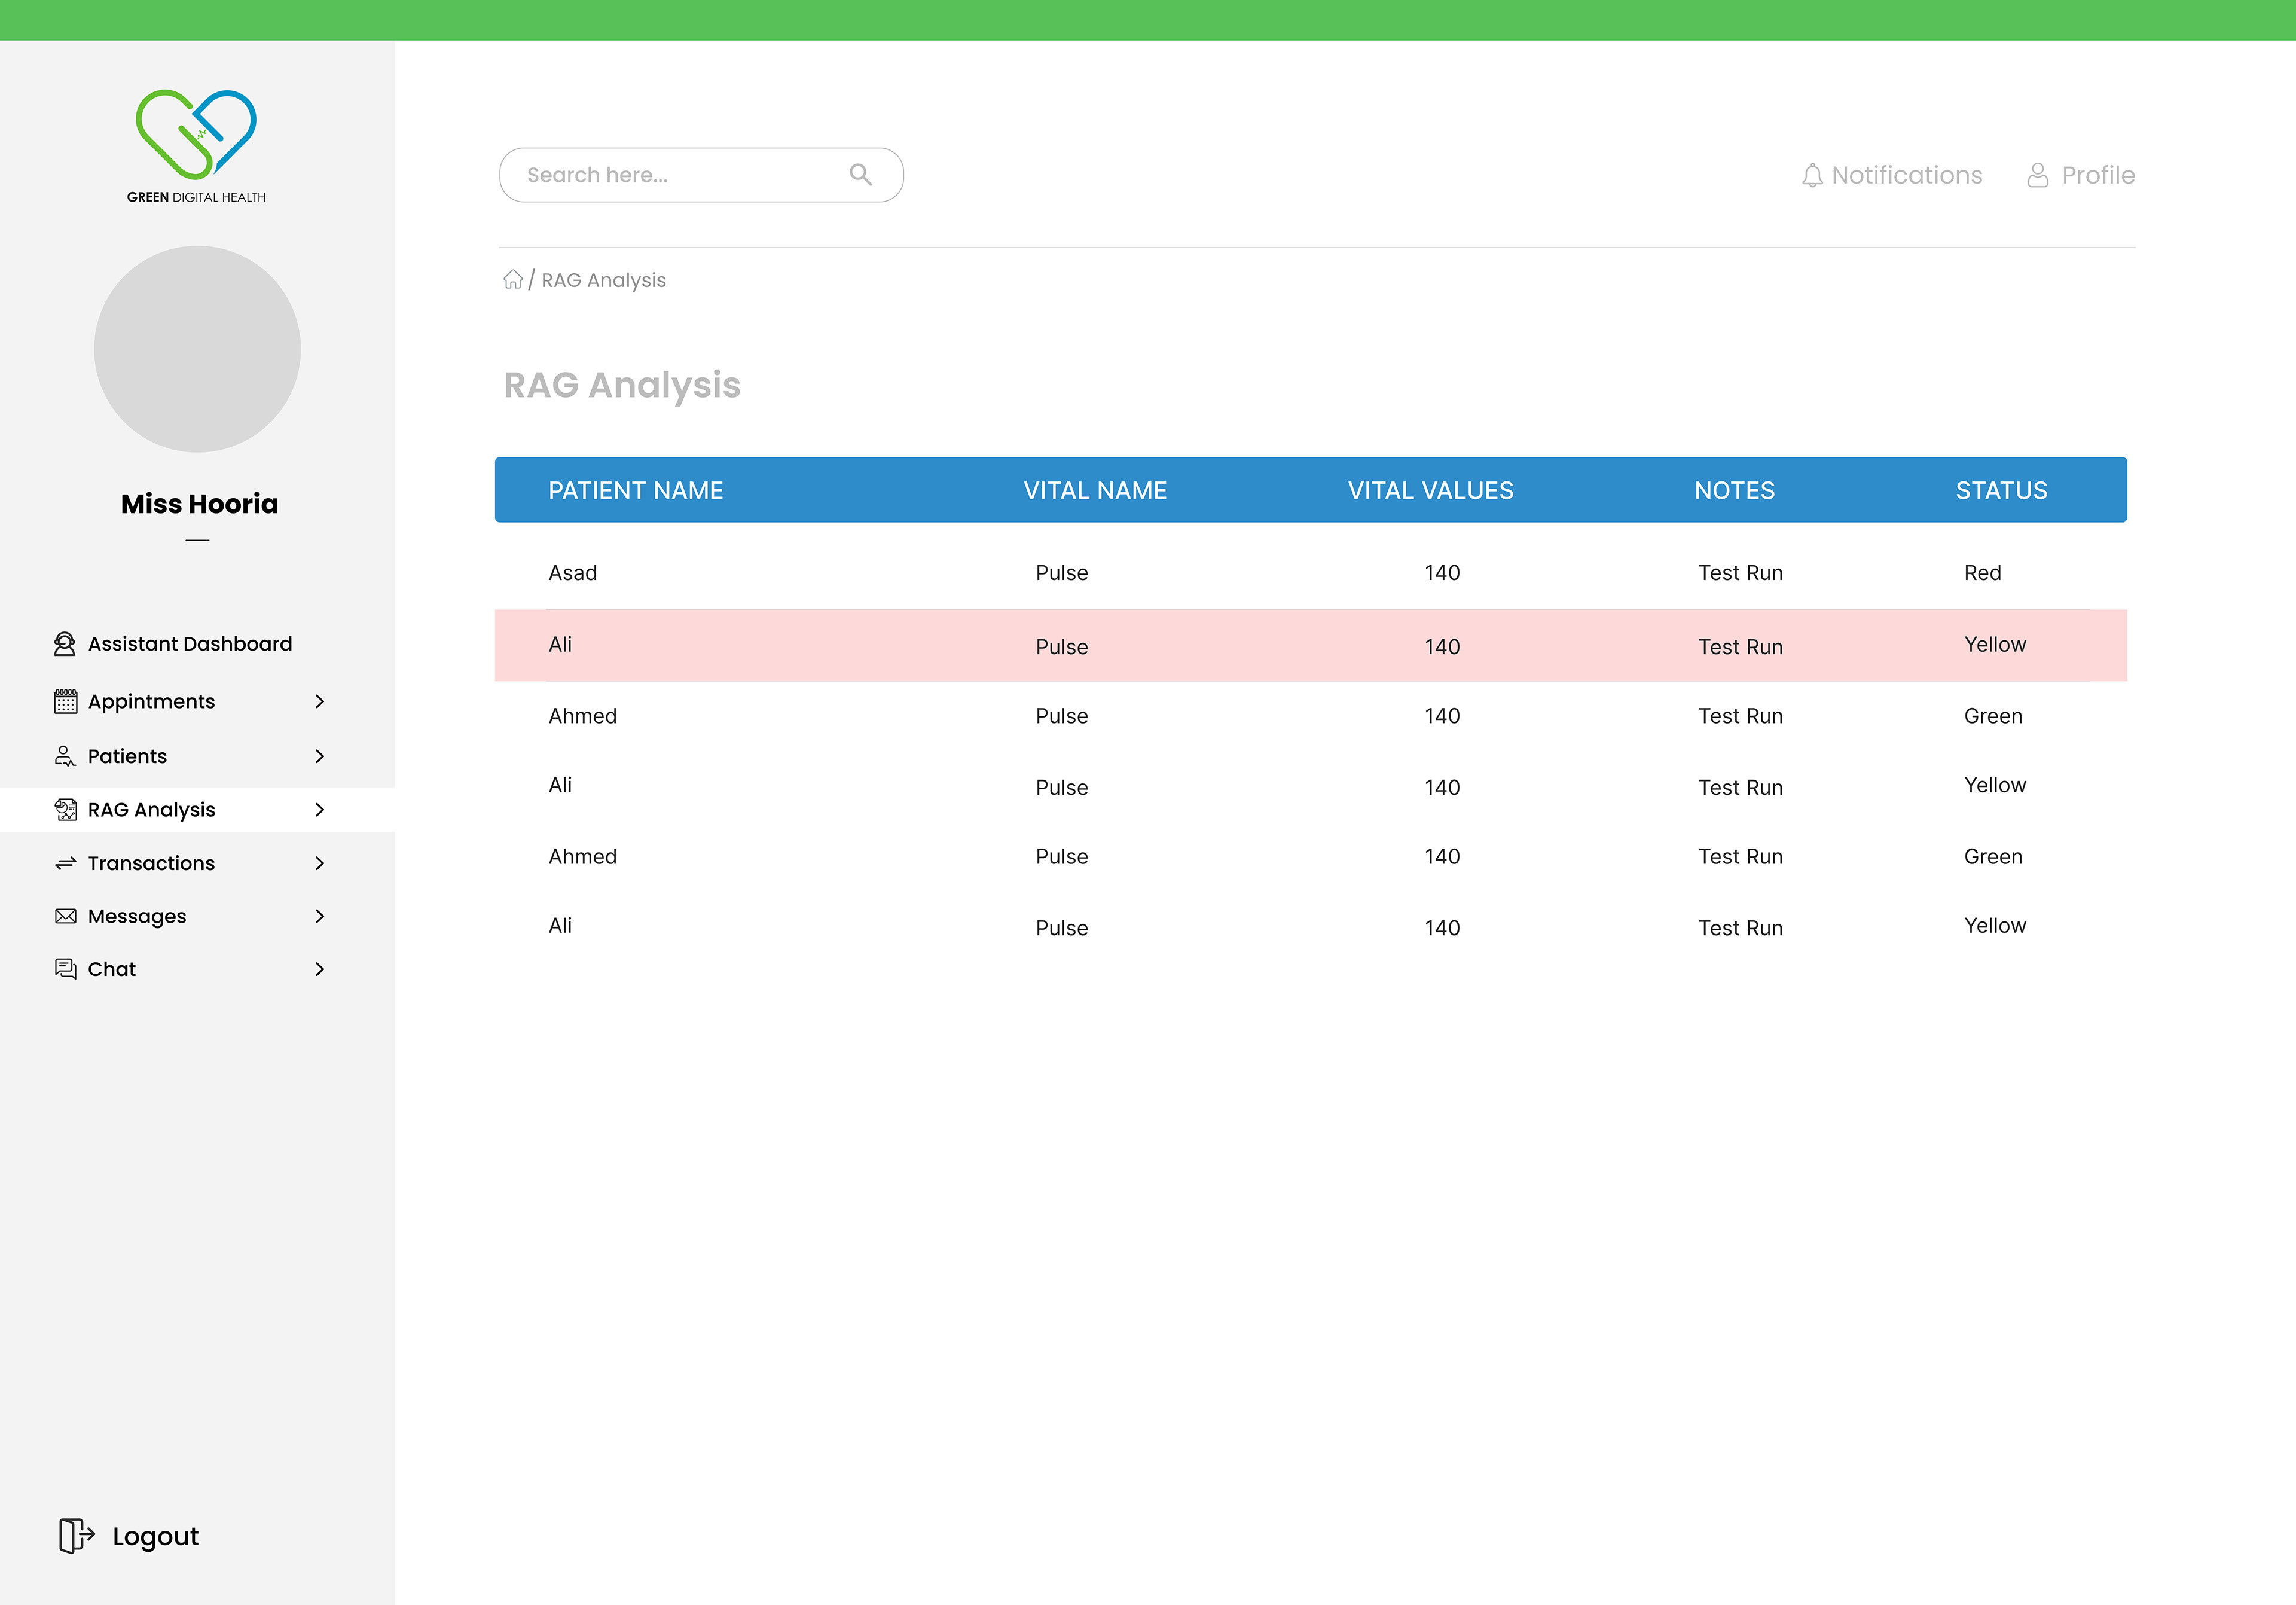Click the RAG Analysis breadcrumb link
The width and height of the screenshot is (2296, 1605).
(603, 280)
